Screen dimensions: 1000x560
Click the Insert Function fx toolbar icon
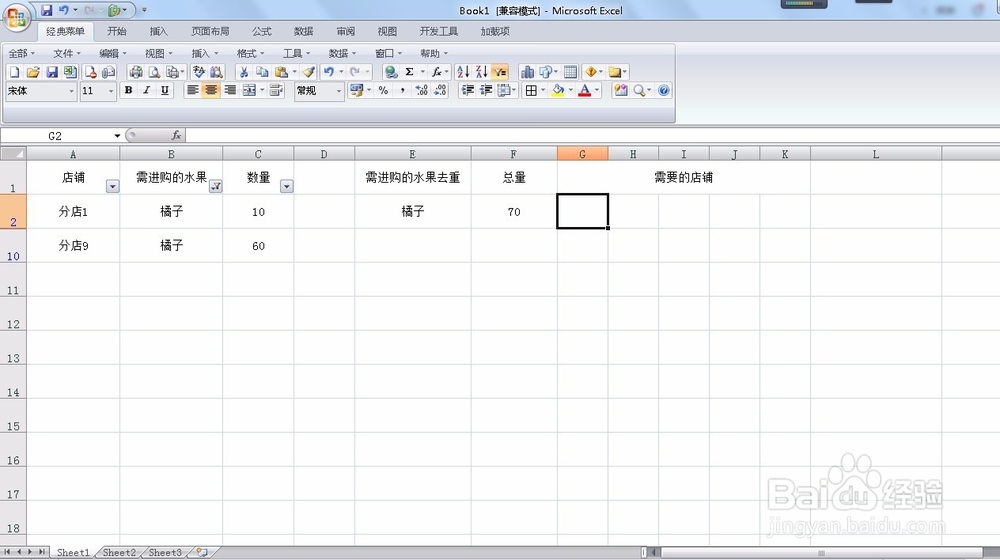coord(436,72)
